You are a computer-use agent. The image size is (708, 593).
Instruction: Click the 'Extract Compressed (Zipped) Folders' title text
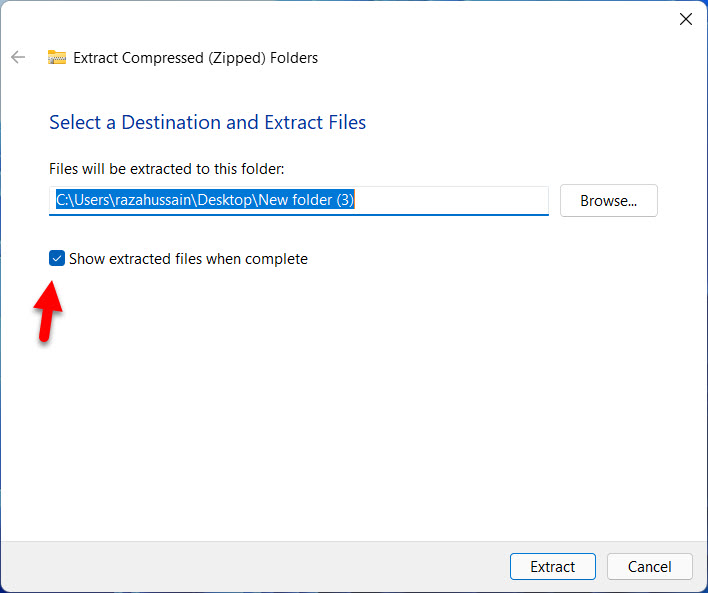tap(195, 58)
